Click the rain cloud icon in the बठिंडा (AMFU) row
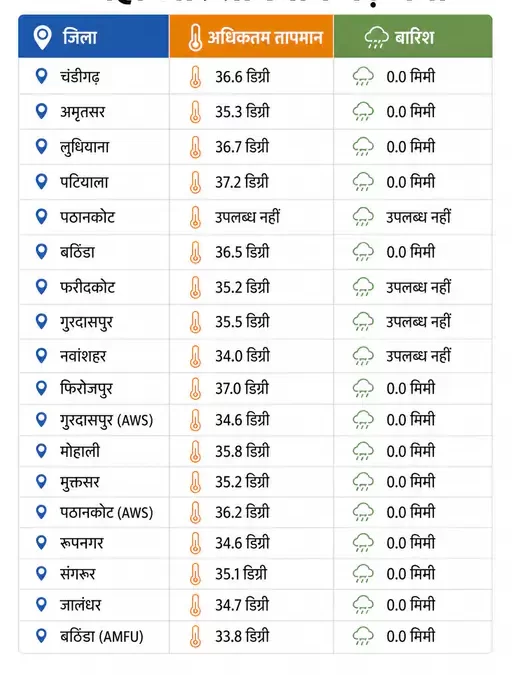Viewport: 512px width, 675px height. click(x=363, y=636)
